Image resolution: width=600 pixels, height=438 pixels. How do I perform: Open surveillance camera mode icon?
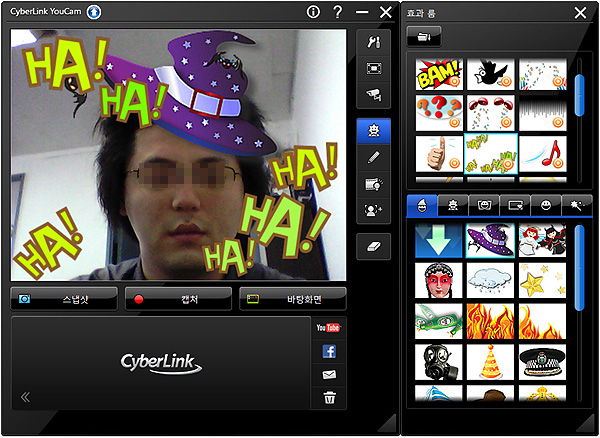click(373, 94)
